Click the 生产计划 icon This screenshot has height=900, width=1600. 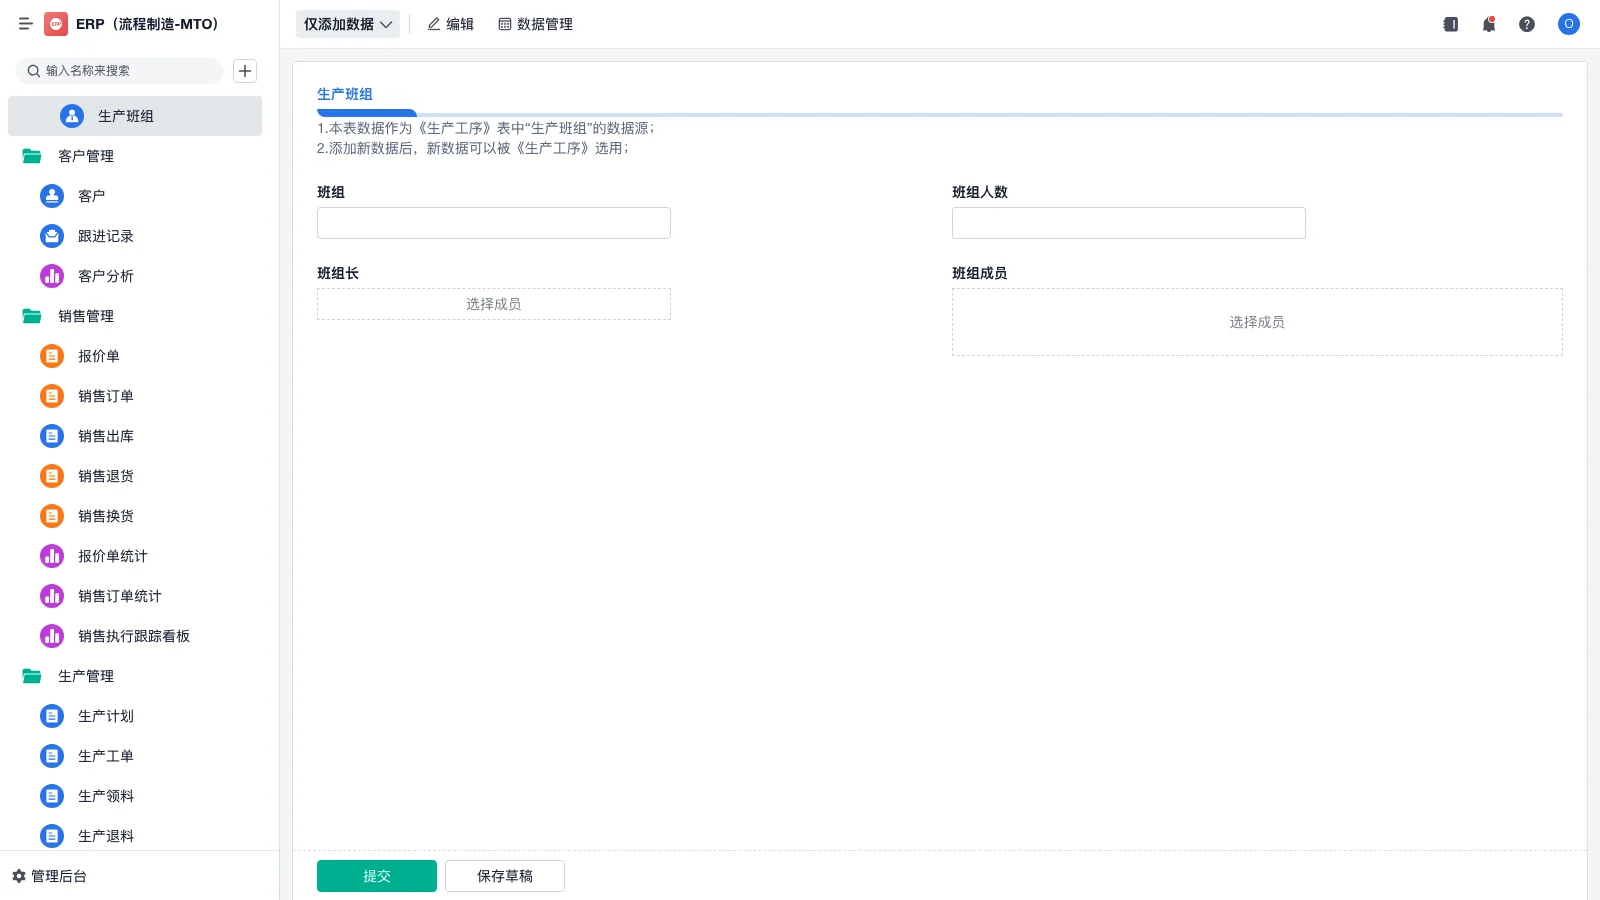click(52, 716)
